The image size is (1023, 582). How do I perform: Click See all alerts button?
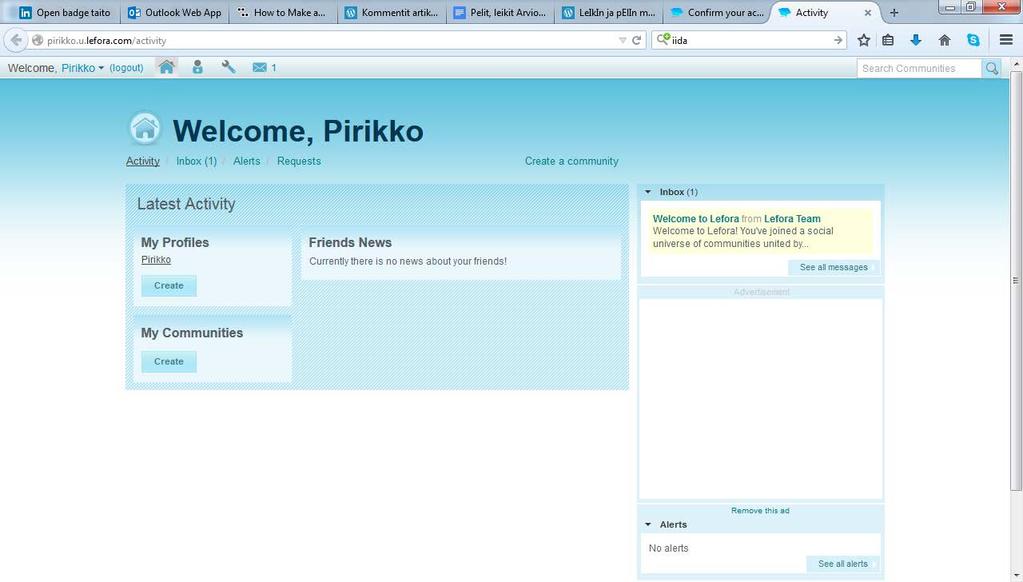pyautogui.click(x=843, y=564)
